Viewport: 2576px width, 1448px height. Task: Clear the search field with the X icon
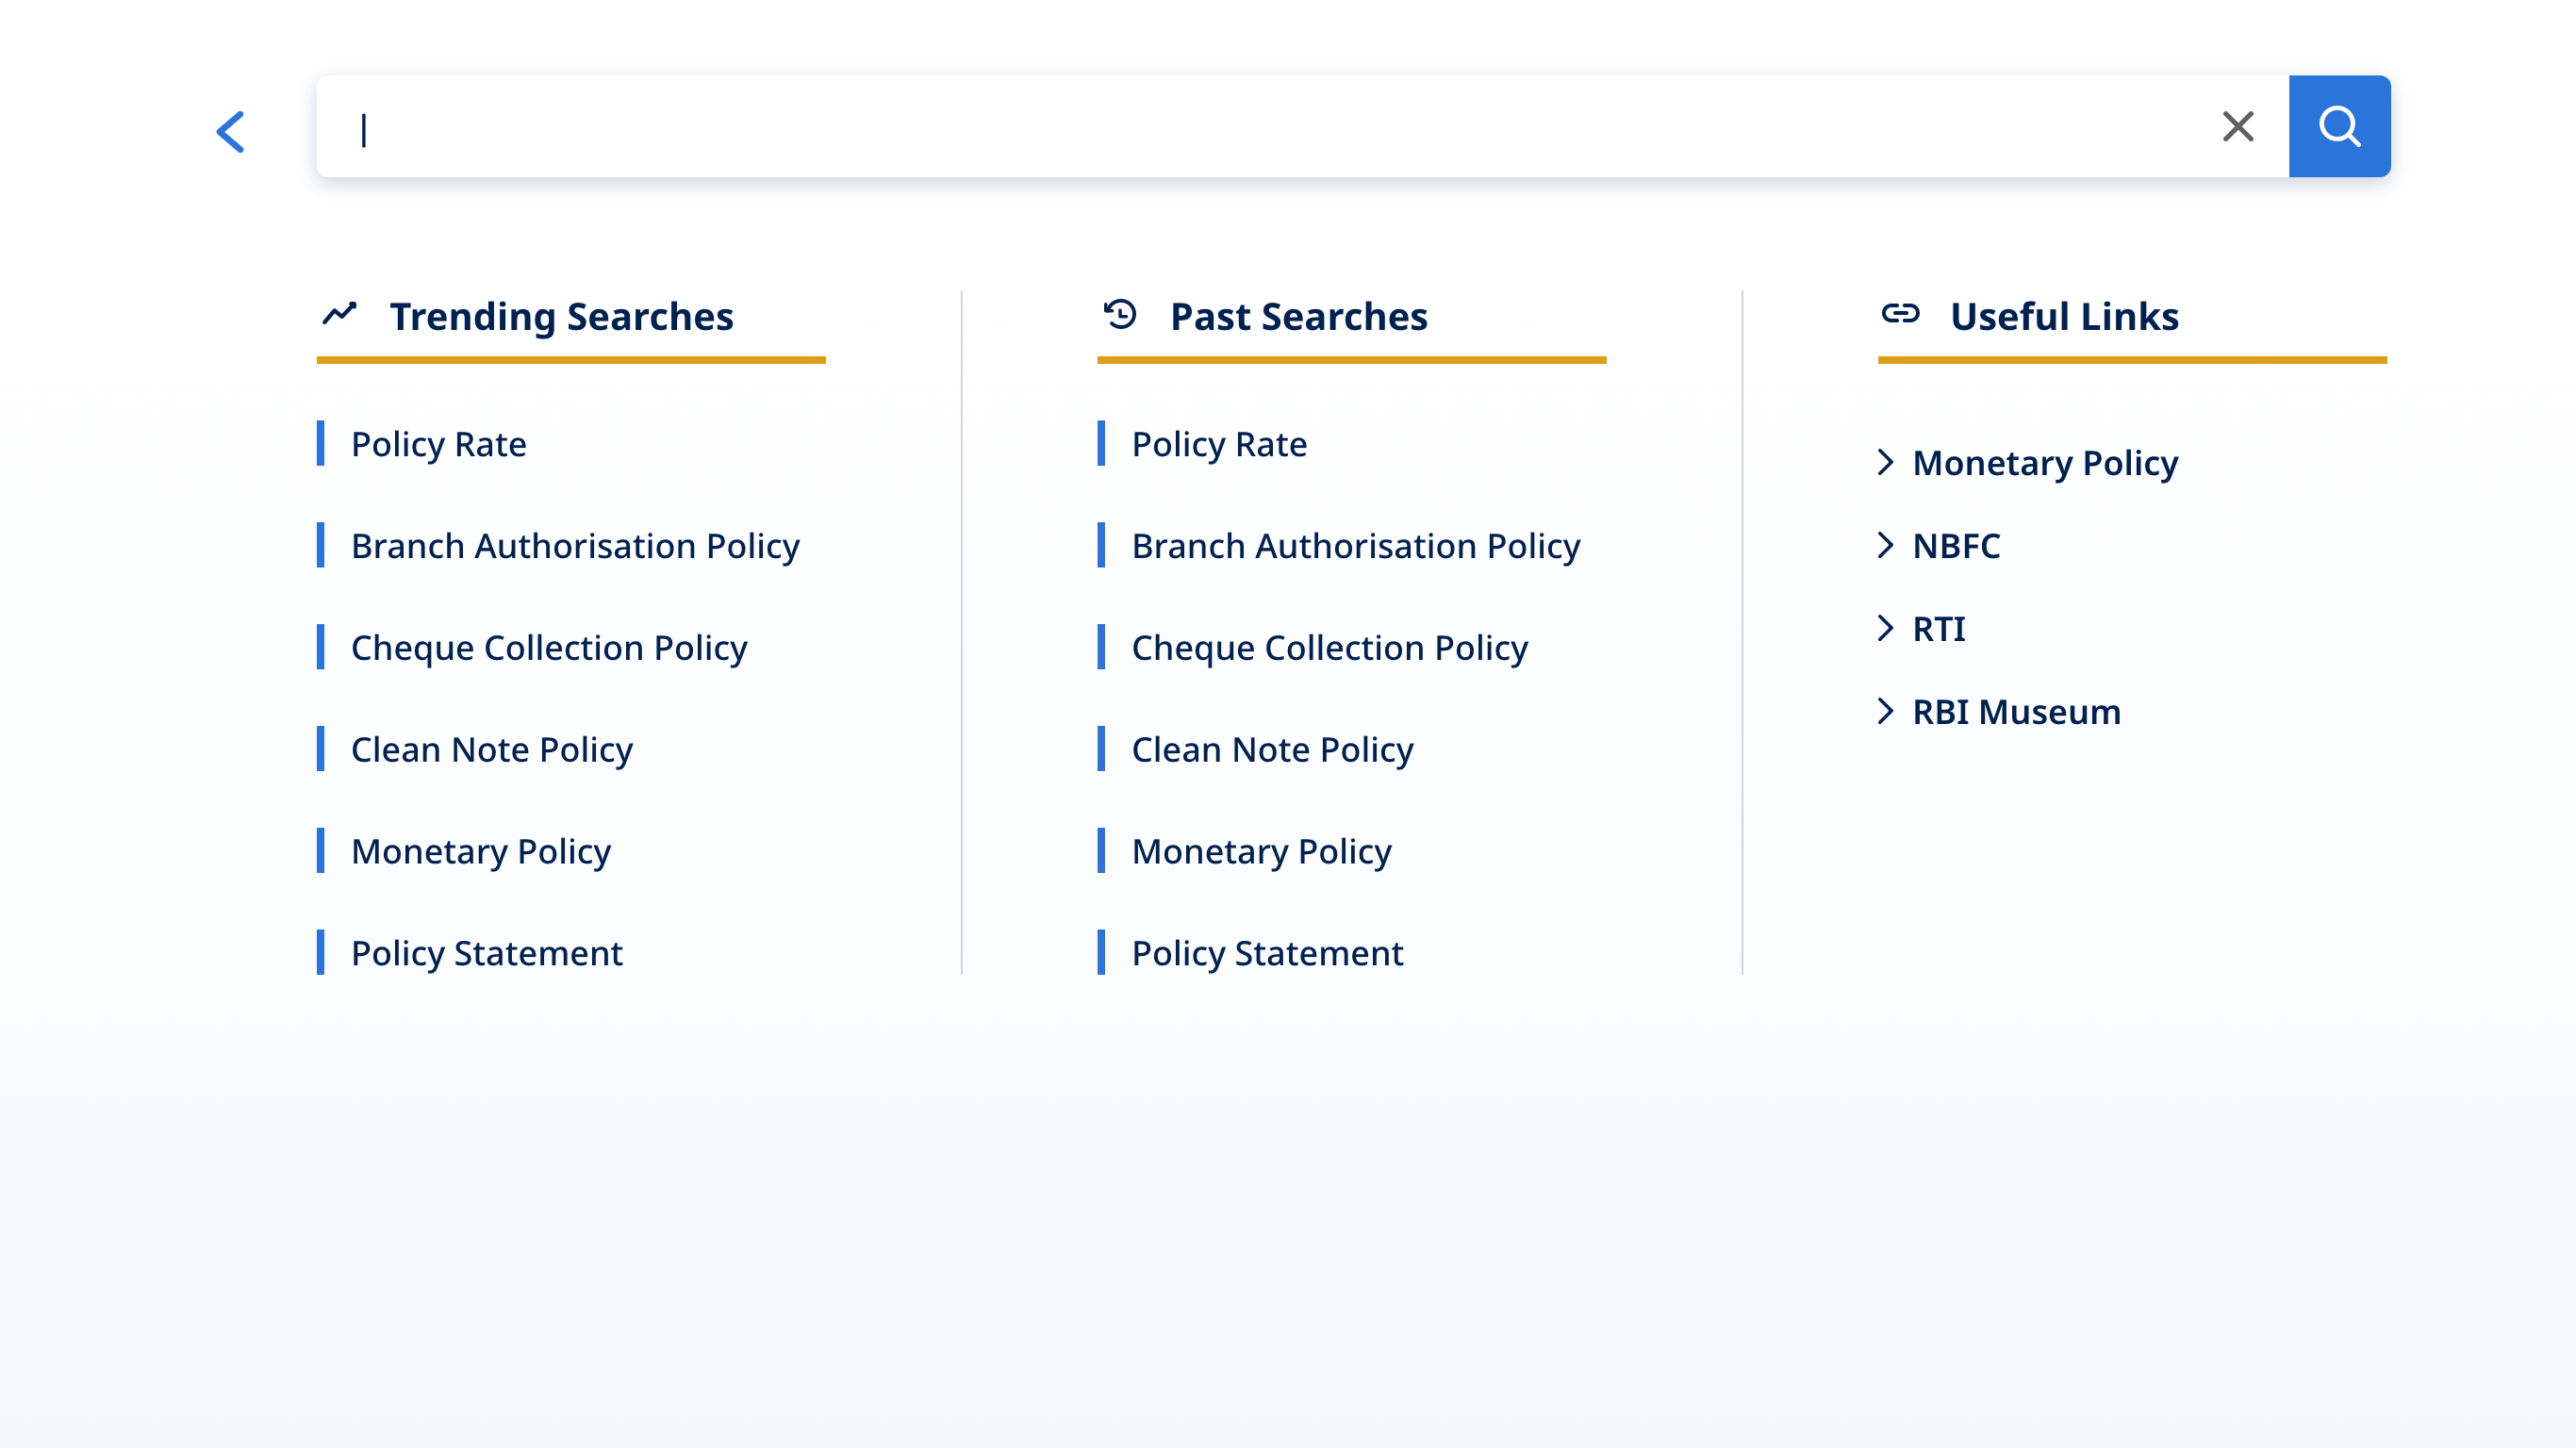2237,127
